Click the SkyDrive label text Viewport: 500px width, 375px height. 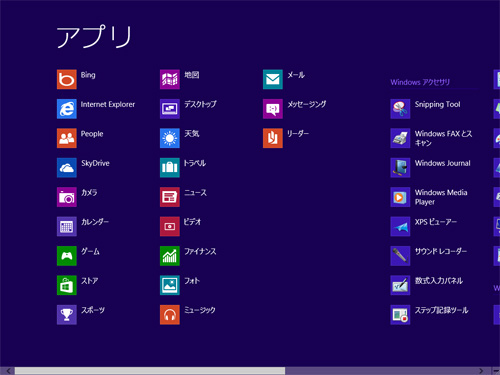(x=95, y=163)
